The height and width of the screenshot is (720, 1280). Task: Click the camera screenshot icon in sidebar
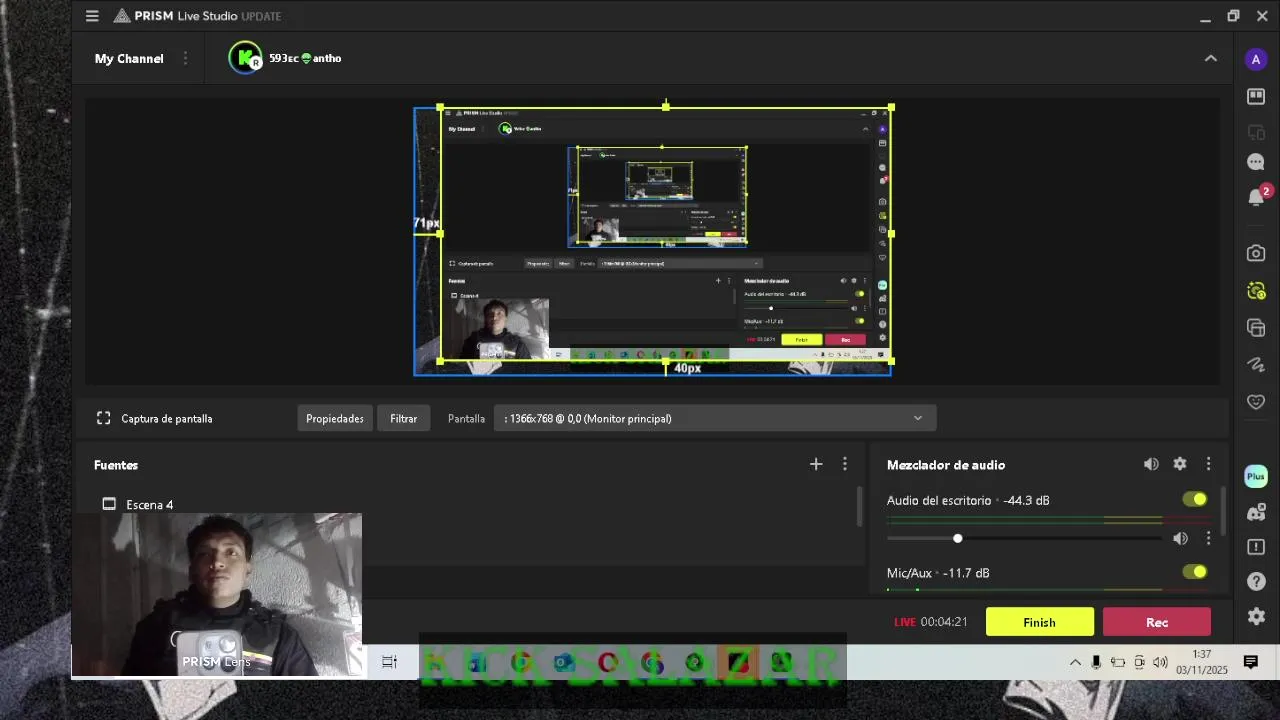click(x=1256, y=254)
